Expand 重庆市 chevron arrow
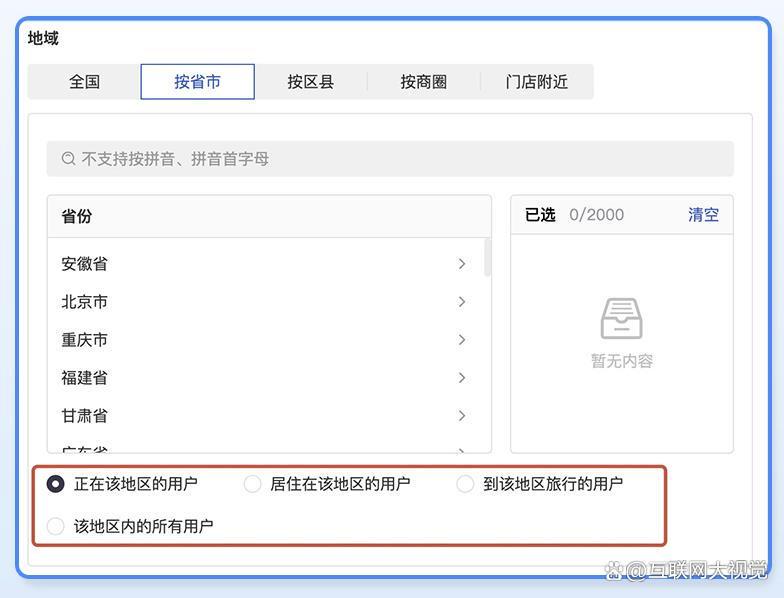784x598 pixels. [x=461, y=340]
